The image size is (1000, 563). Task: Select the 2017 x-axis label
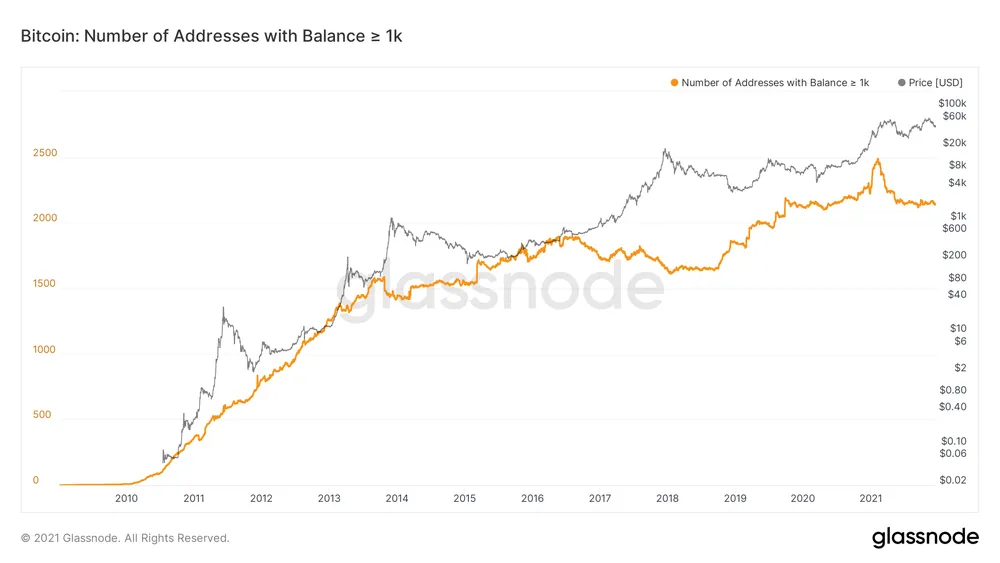[600, 498]
